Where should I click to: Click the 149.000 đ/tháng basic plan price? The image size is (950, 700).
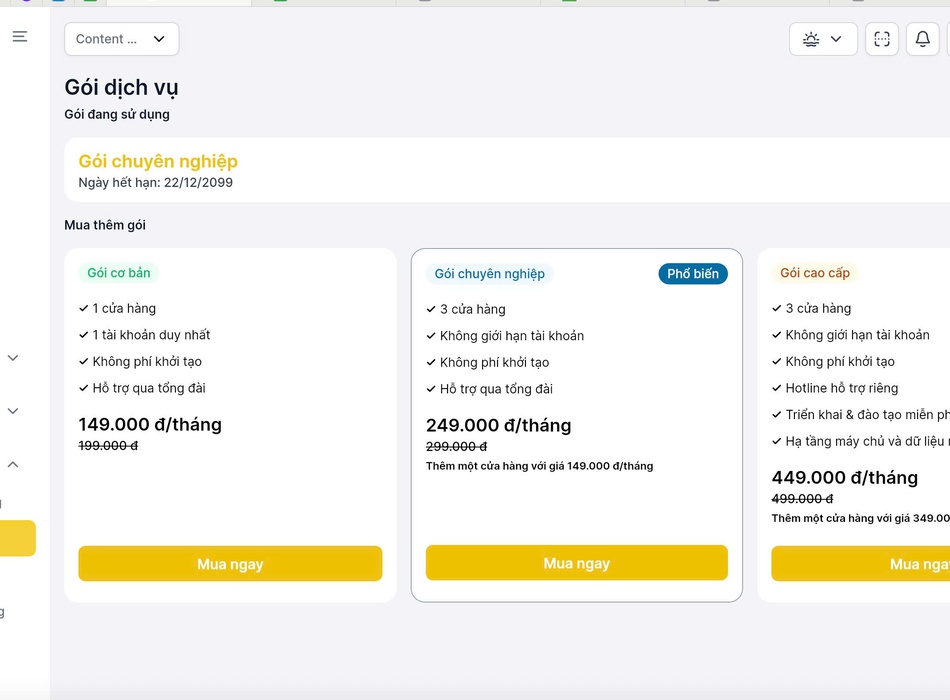click(150, 424)
